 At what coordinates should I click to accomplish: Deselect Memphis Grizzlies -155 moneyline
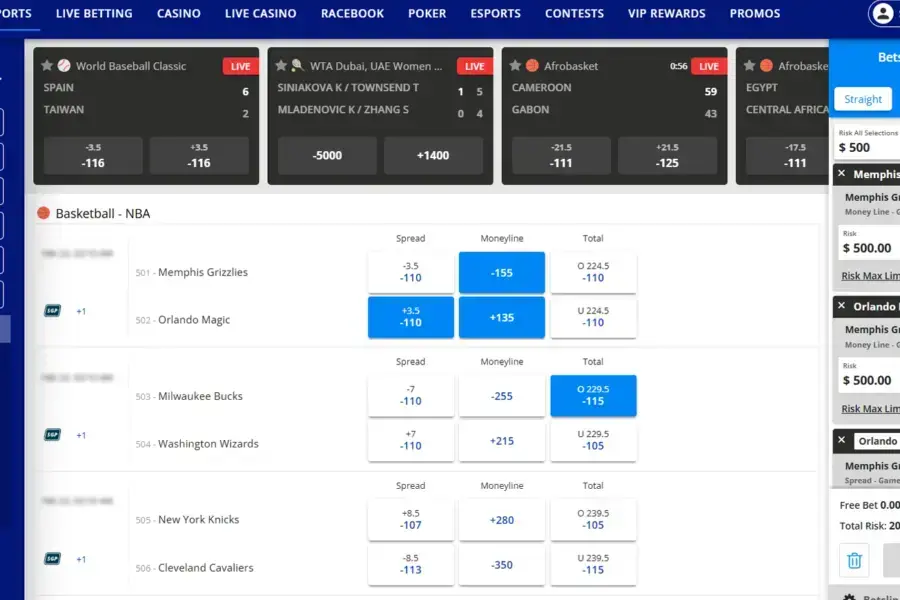[x=502, y=272]
